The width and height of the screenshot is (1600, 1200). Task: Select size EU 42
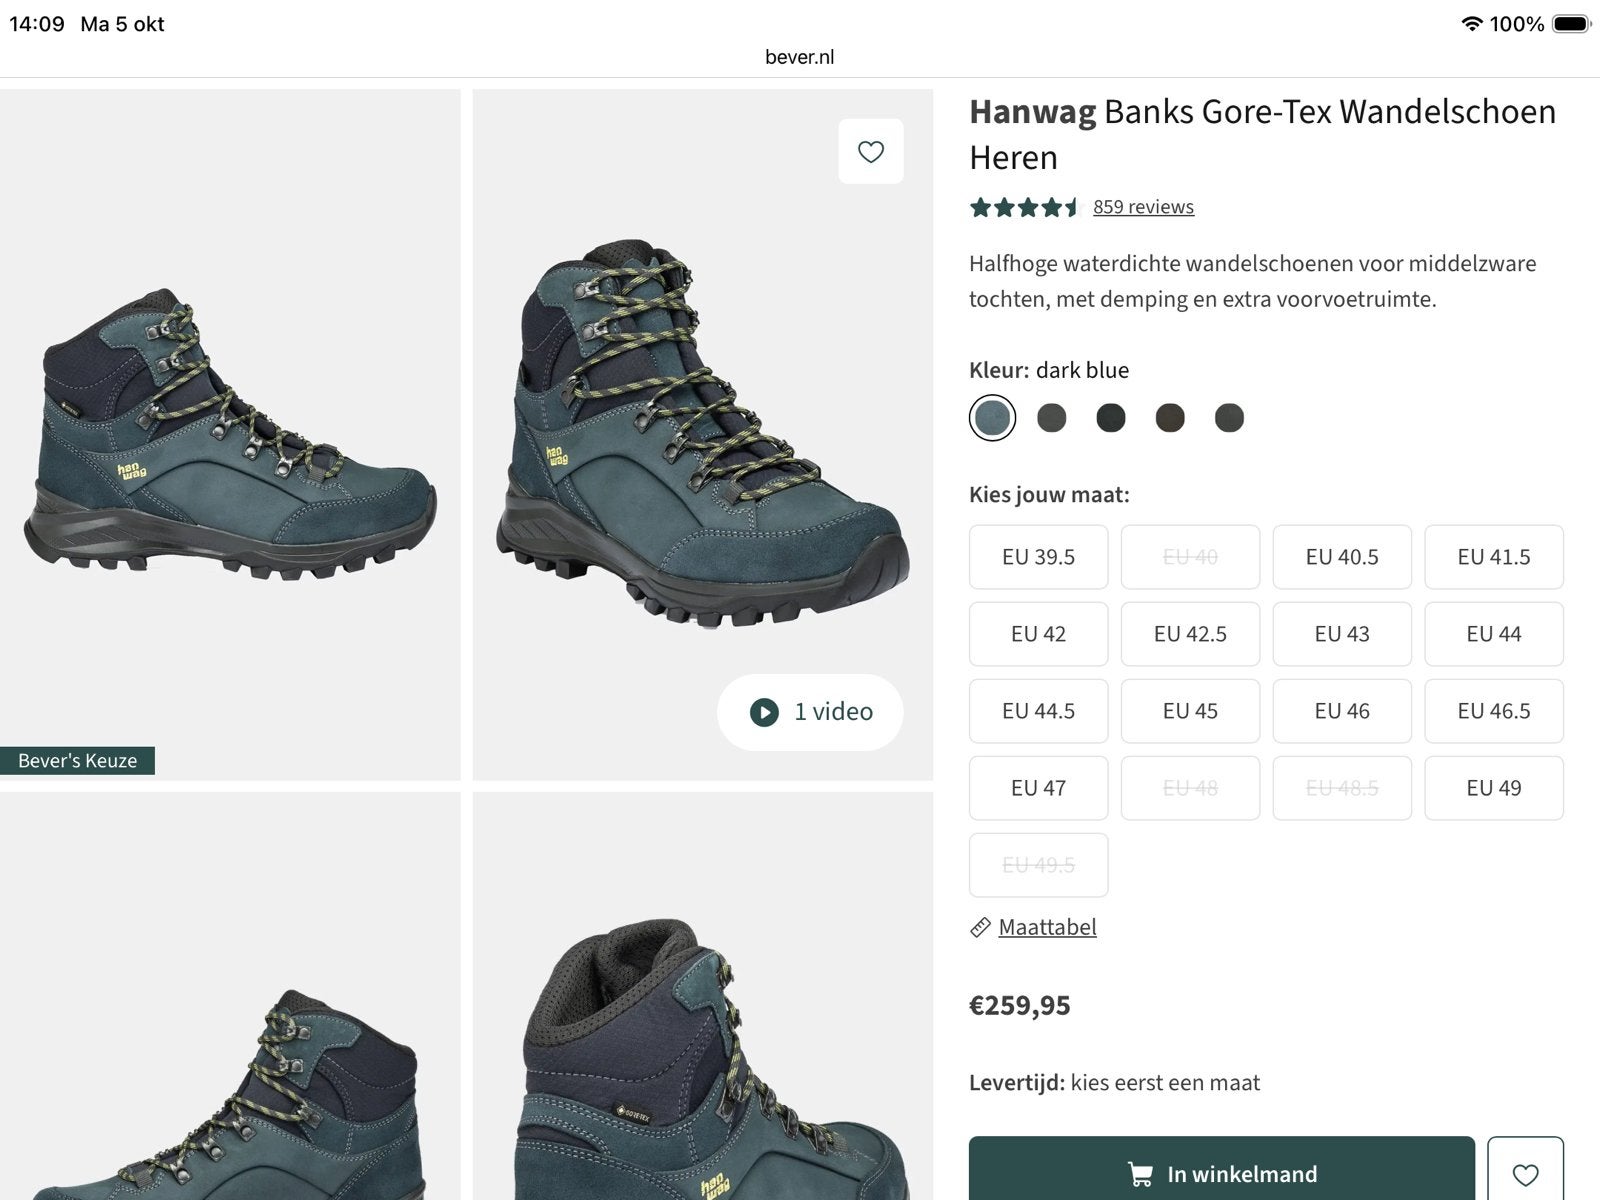point(1038,634)
